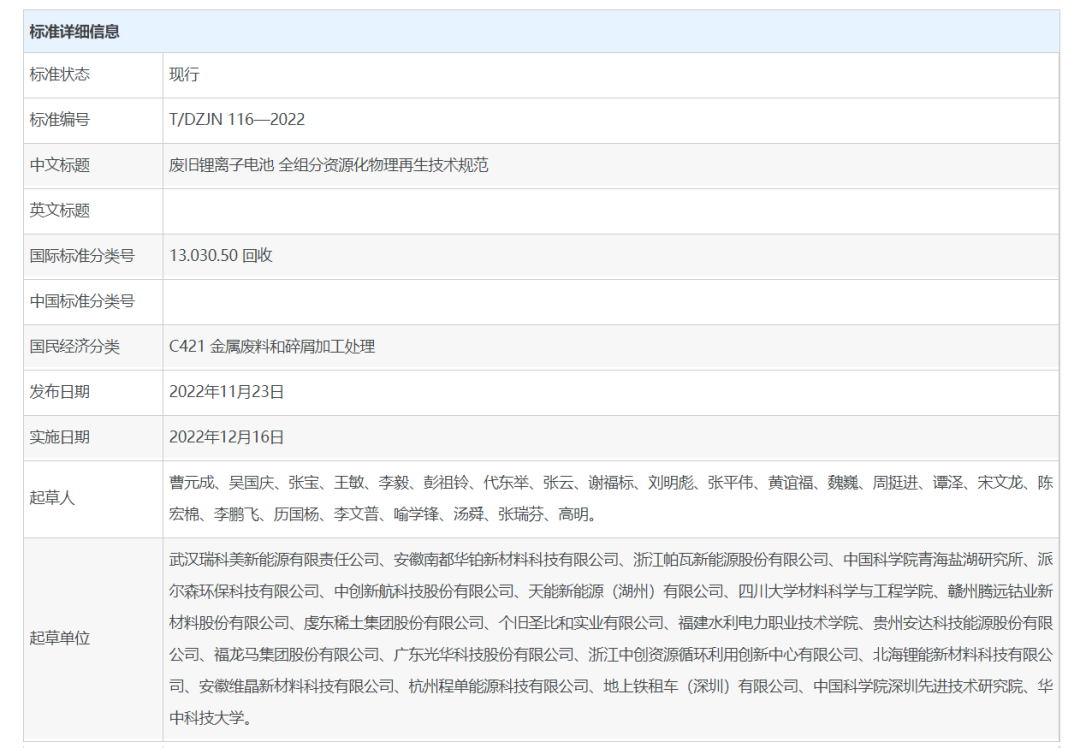Click drafter name 曹元成
1080x748 pixels.
pyautogui.click(x=192, y=482)
